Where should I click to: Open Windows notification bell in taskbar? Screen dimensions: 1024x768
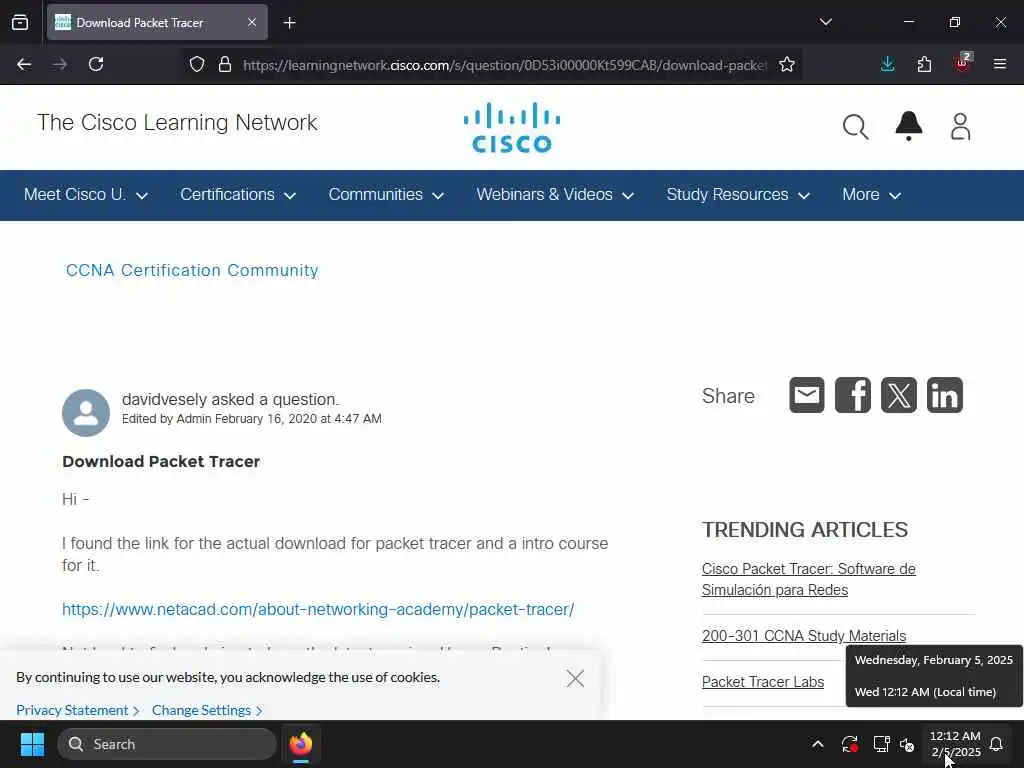point(997,744)
